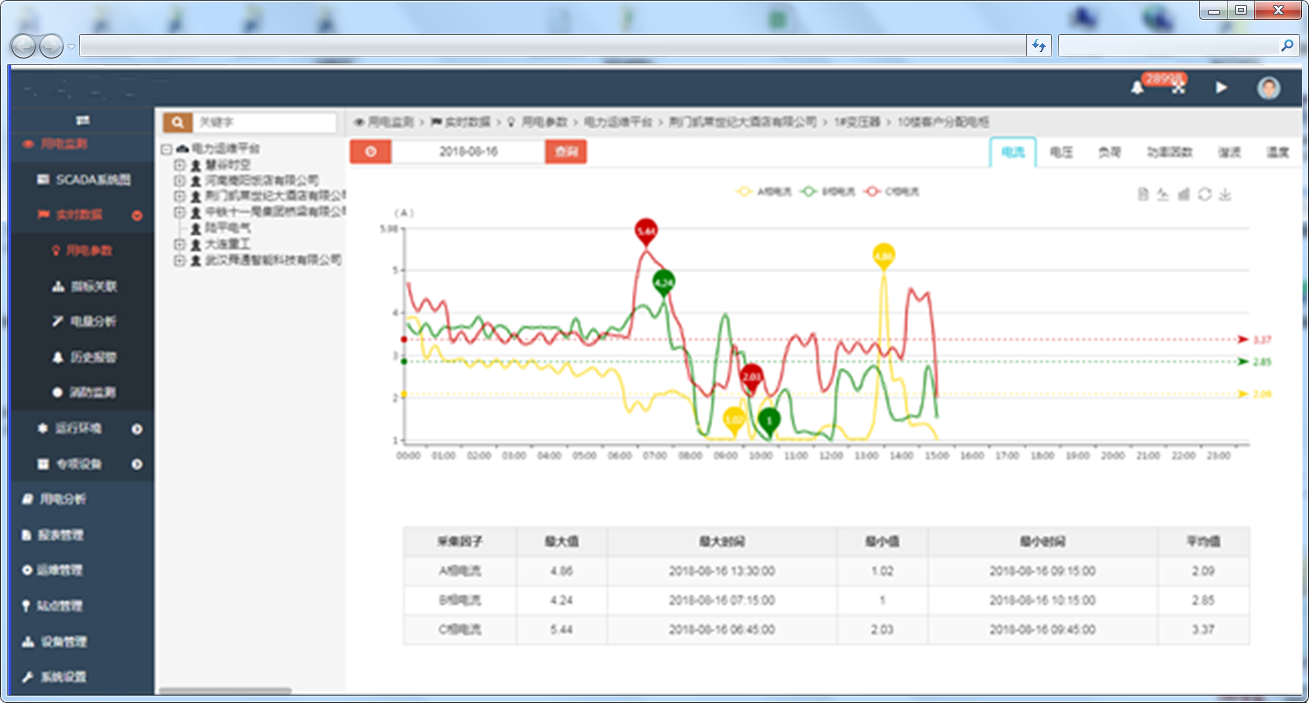Open the date picker clock button
Viewport: 1309px width, 703px height.
point(371,152)
